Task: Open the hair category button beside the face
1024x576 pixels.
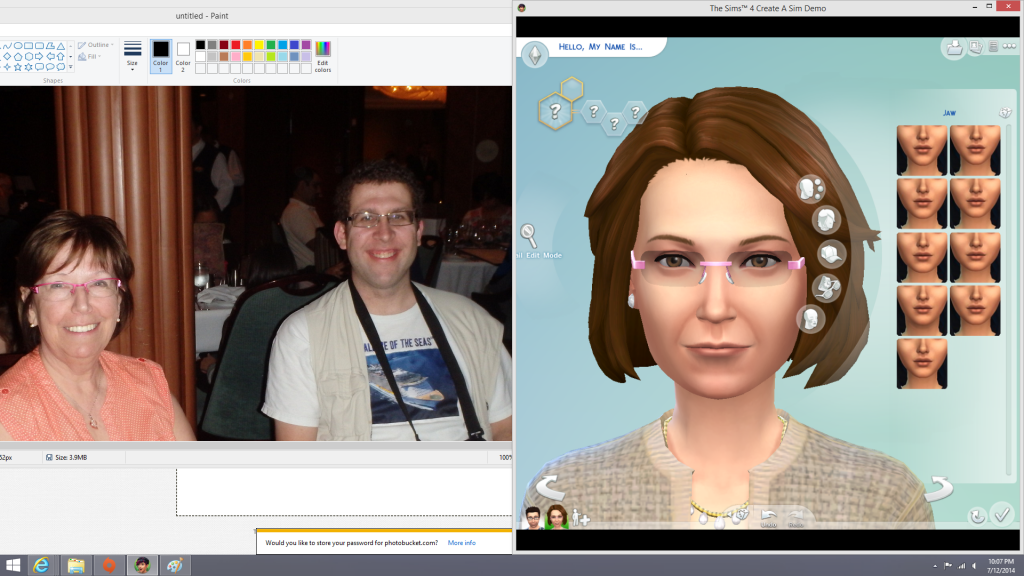Action: (x=826, y=220)
